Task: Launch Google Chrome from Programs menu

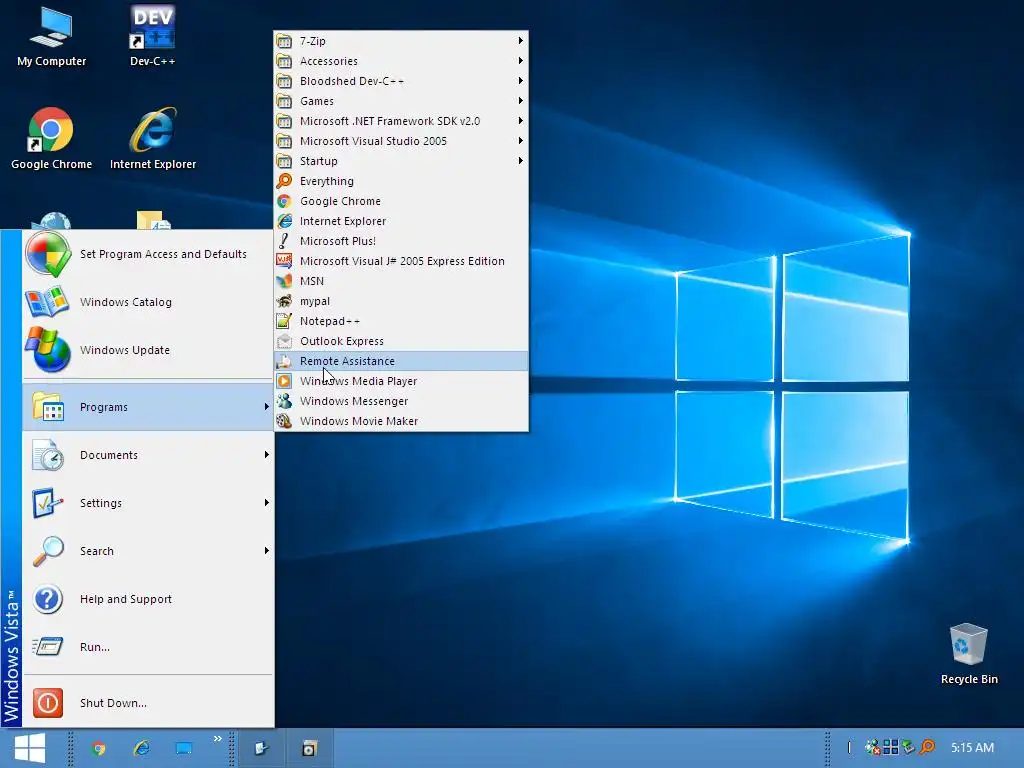Action: (401, 201)
